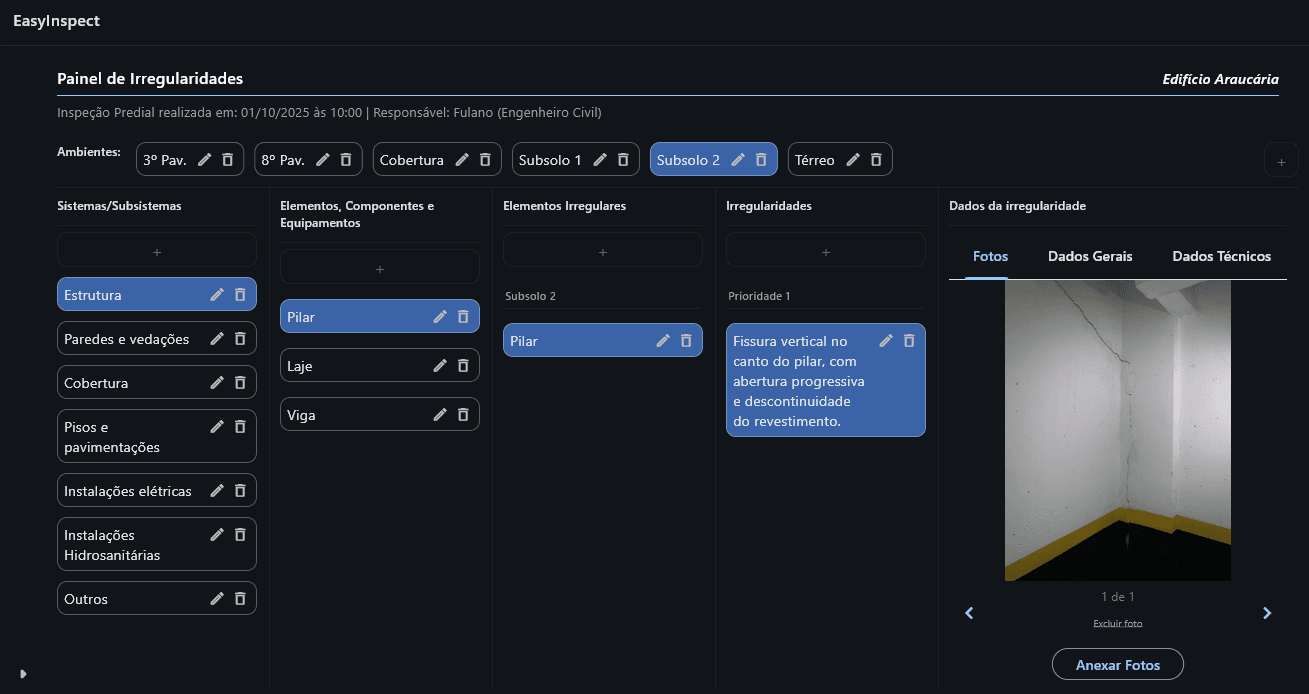Switch to the Dados Gerais tab
The image size is (1309, 694).
pyautogui.click(x=1090, y=257)
